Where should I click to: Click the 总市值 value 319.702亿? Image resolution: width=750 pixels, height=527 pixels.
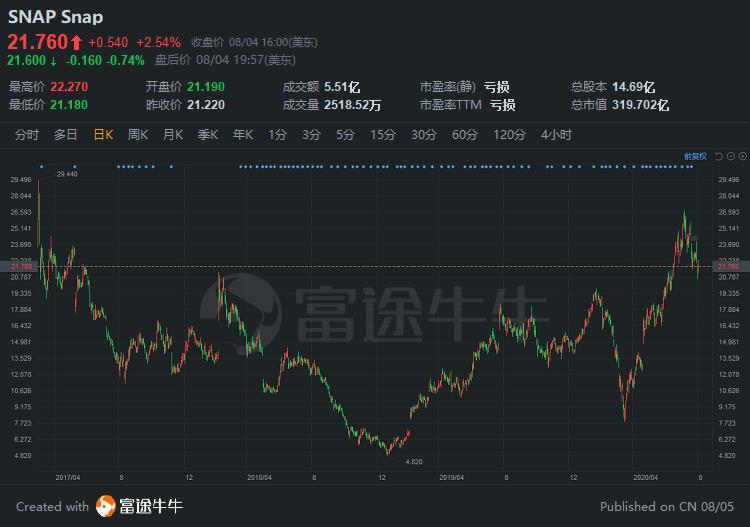[x=640, y=105]
